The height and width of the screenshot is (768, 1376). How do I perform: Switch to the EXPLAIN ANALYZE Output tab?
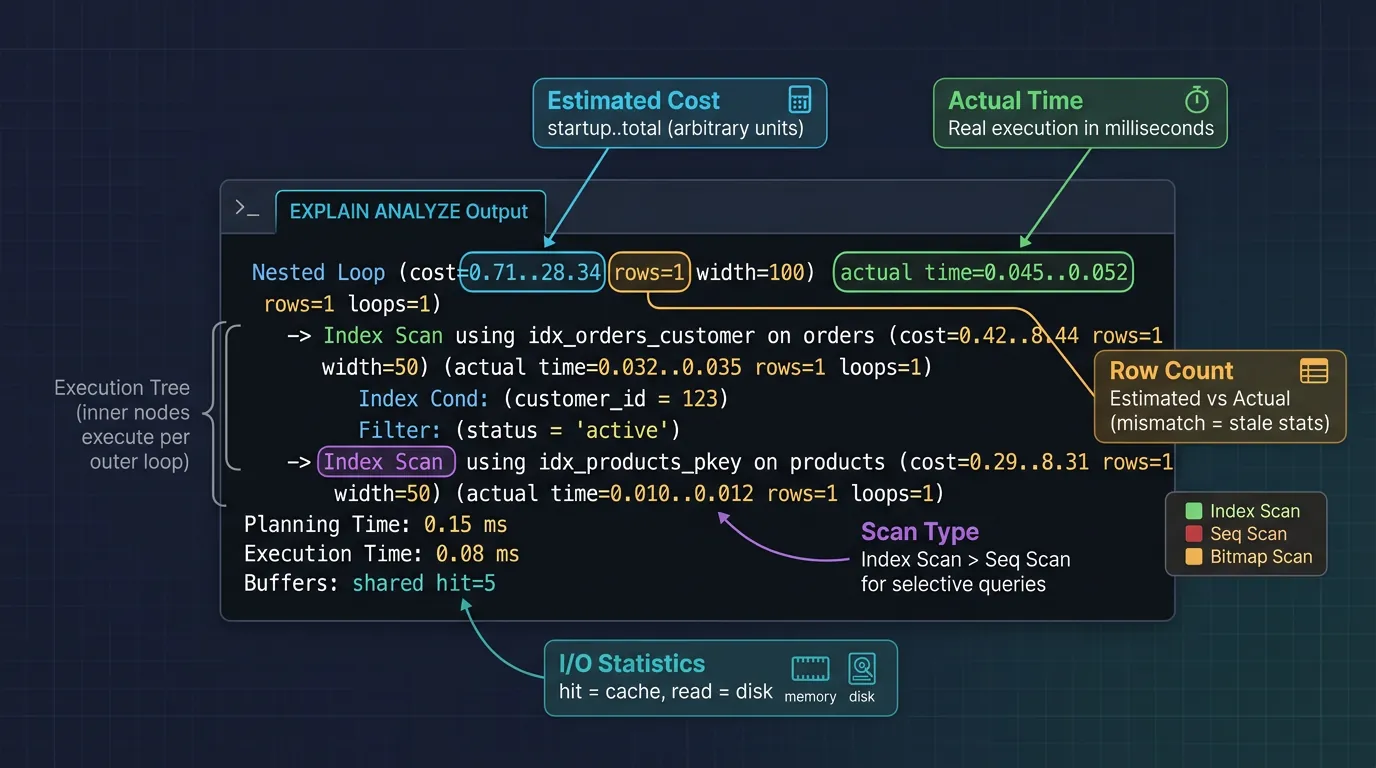(409, 211)
